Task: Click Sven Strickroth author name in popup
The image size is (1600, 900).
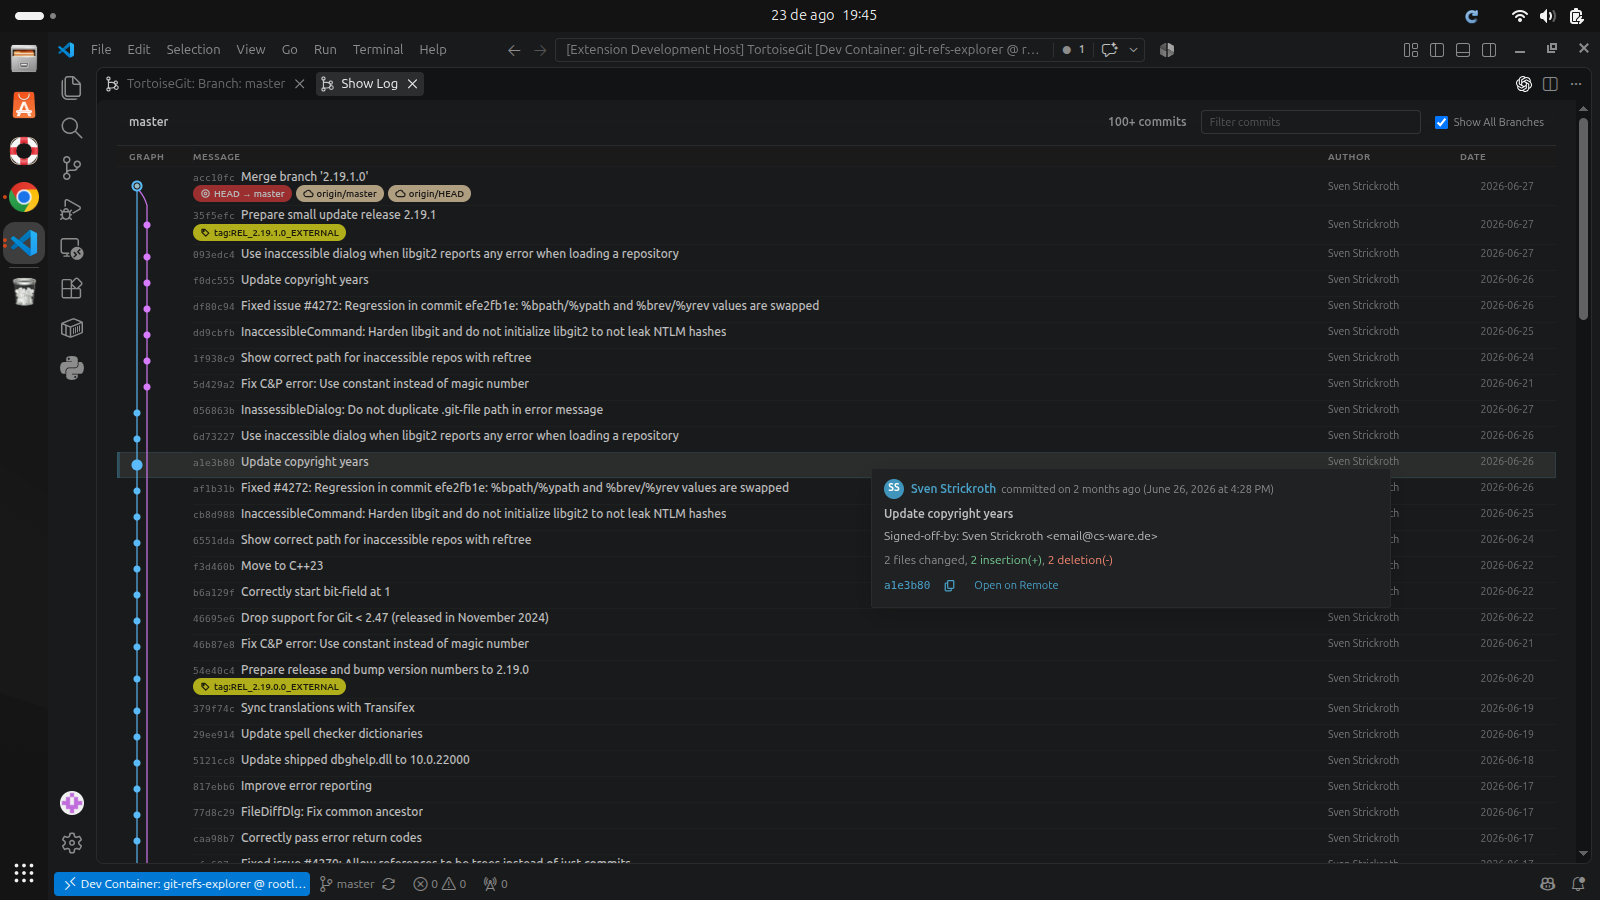Action: click(x=953, y=489)
